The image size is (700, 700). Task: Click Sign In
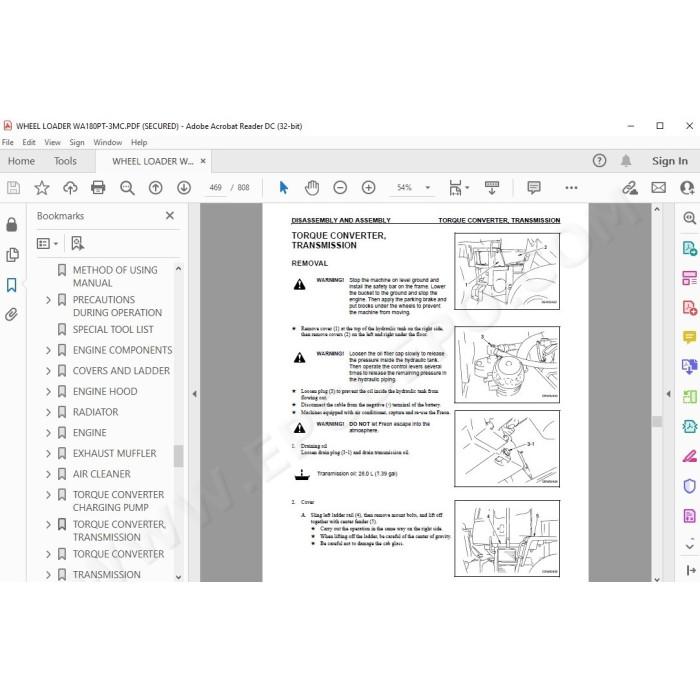click(670, 161)
